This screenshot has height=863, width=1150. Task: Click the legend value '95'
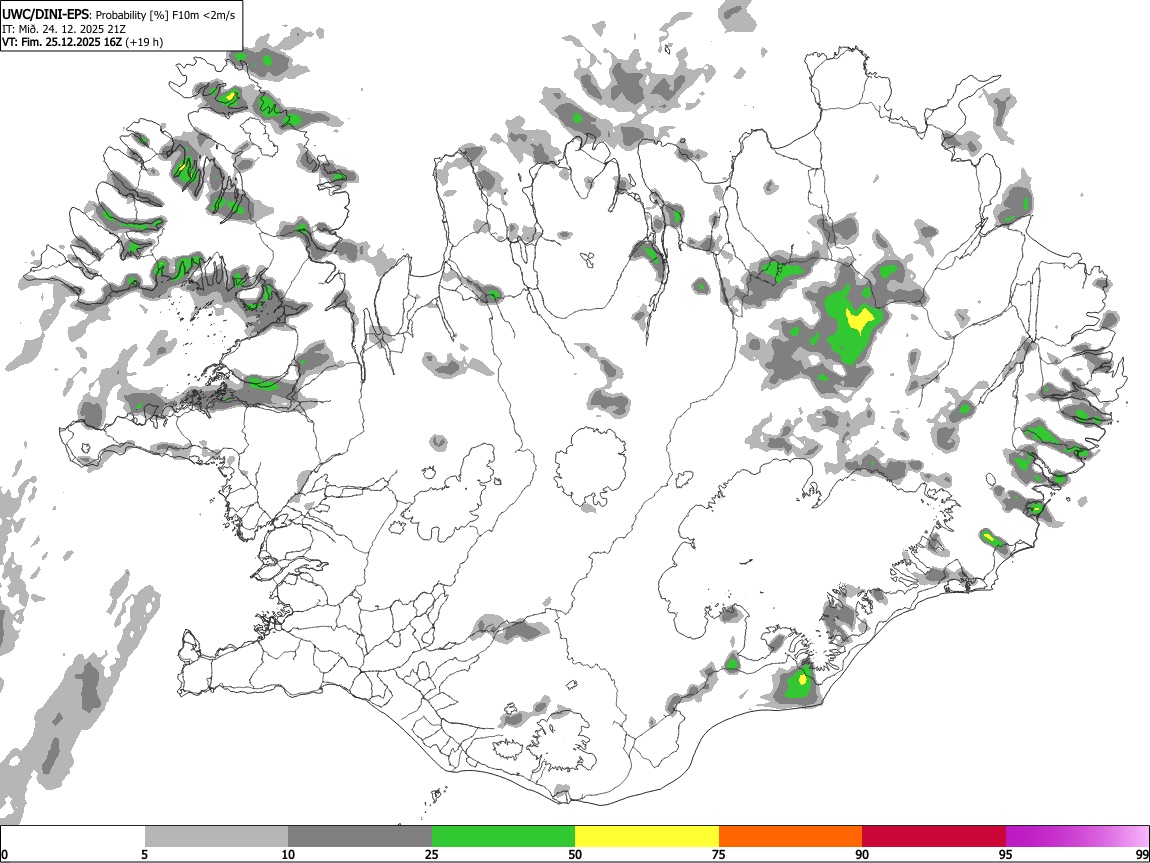1006,854
